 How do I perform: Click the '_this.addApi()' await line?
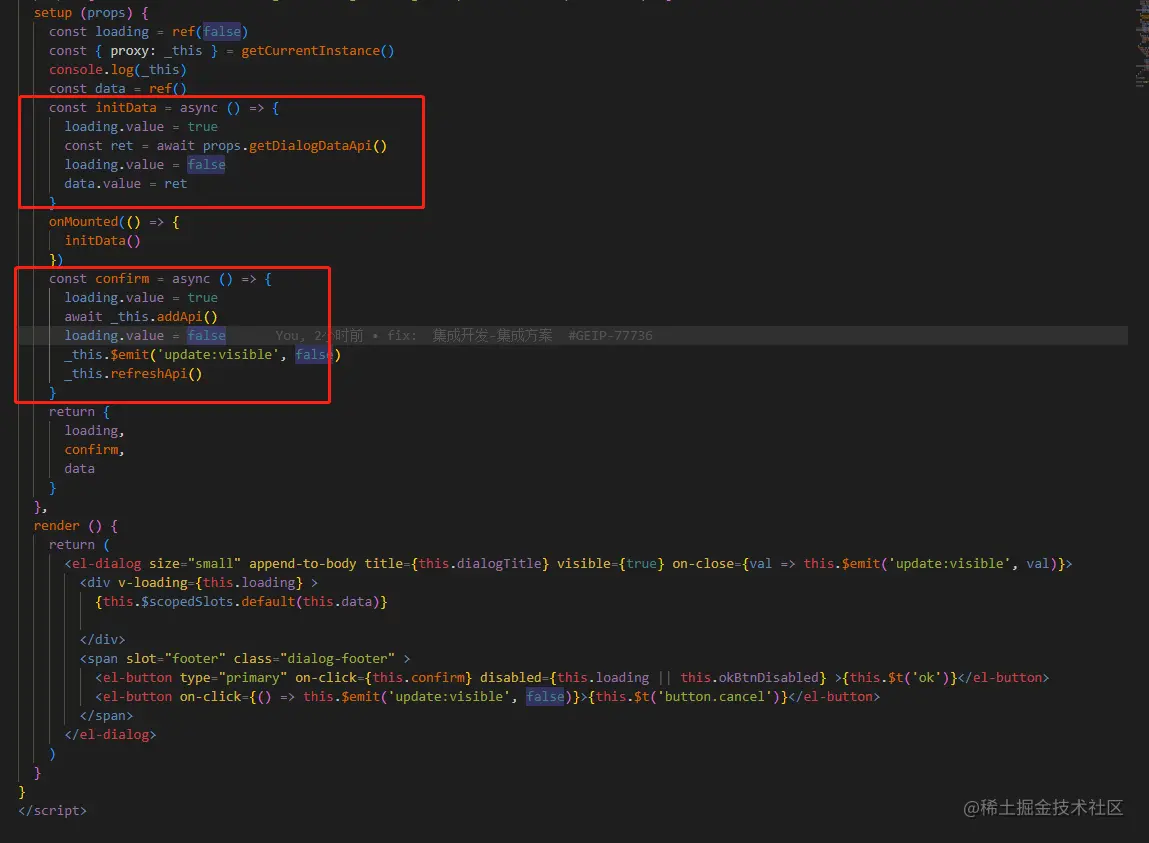tap(141, 317)
